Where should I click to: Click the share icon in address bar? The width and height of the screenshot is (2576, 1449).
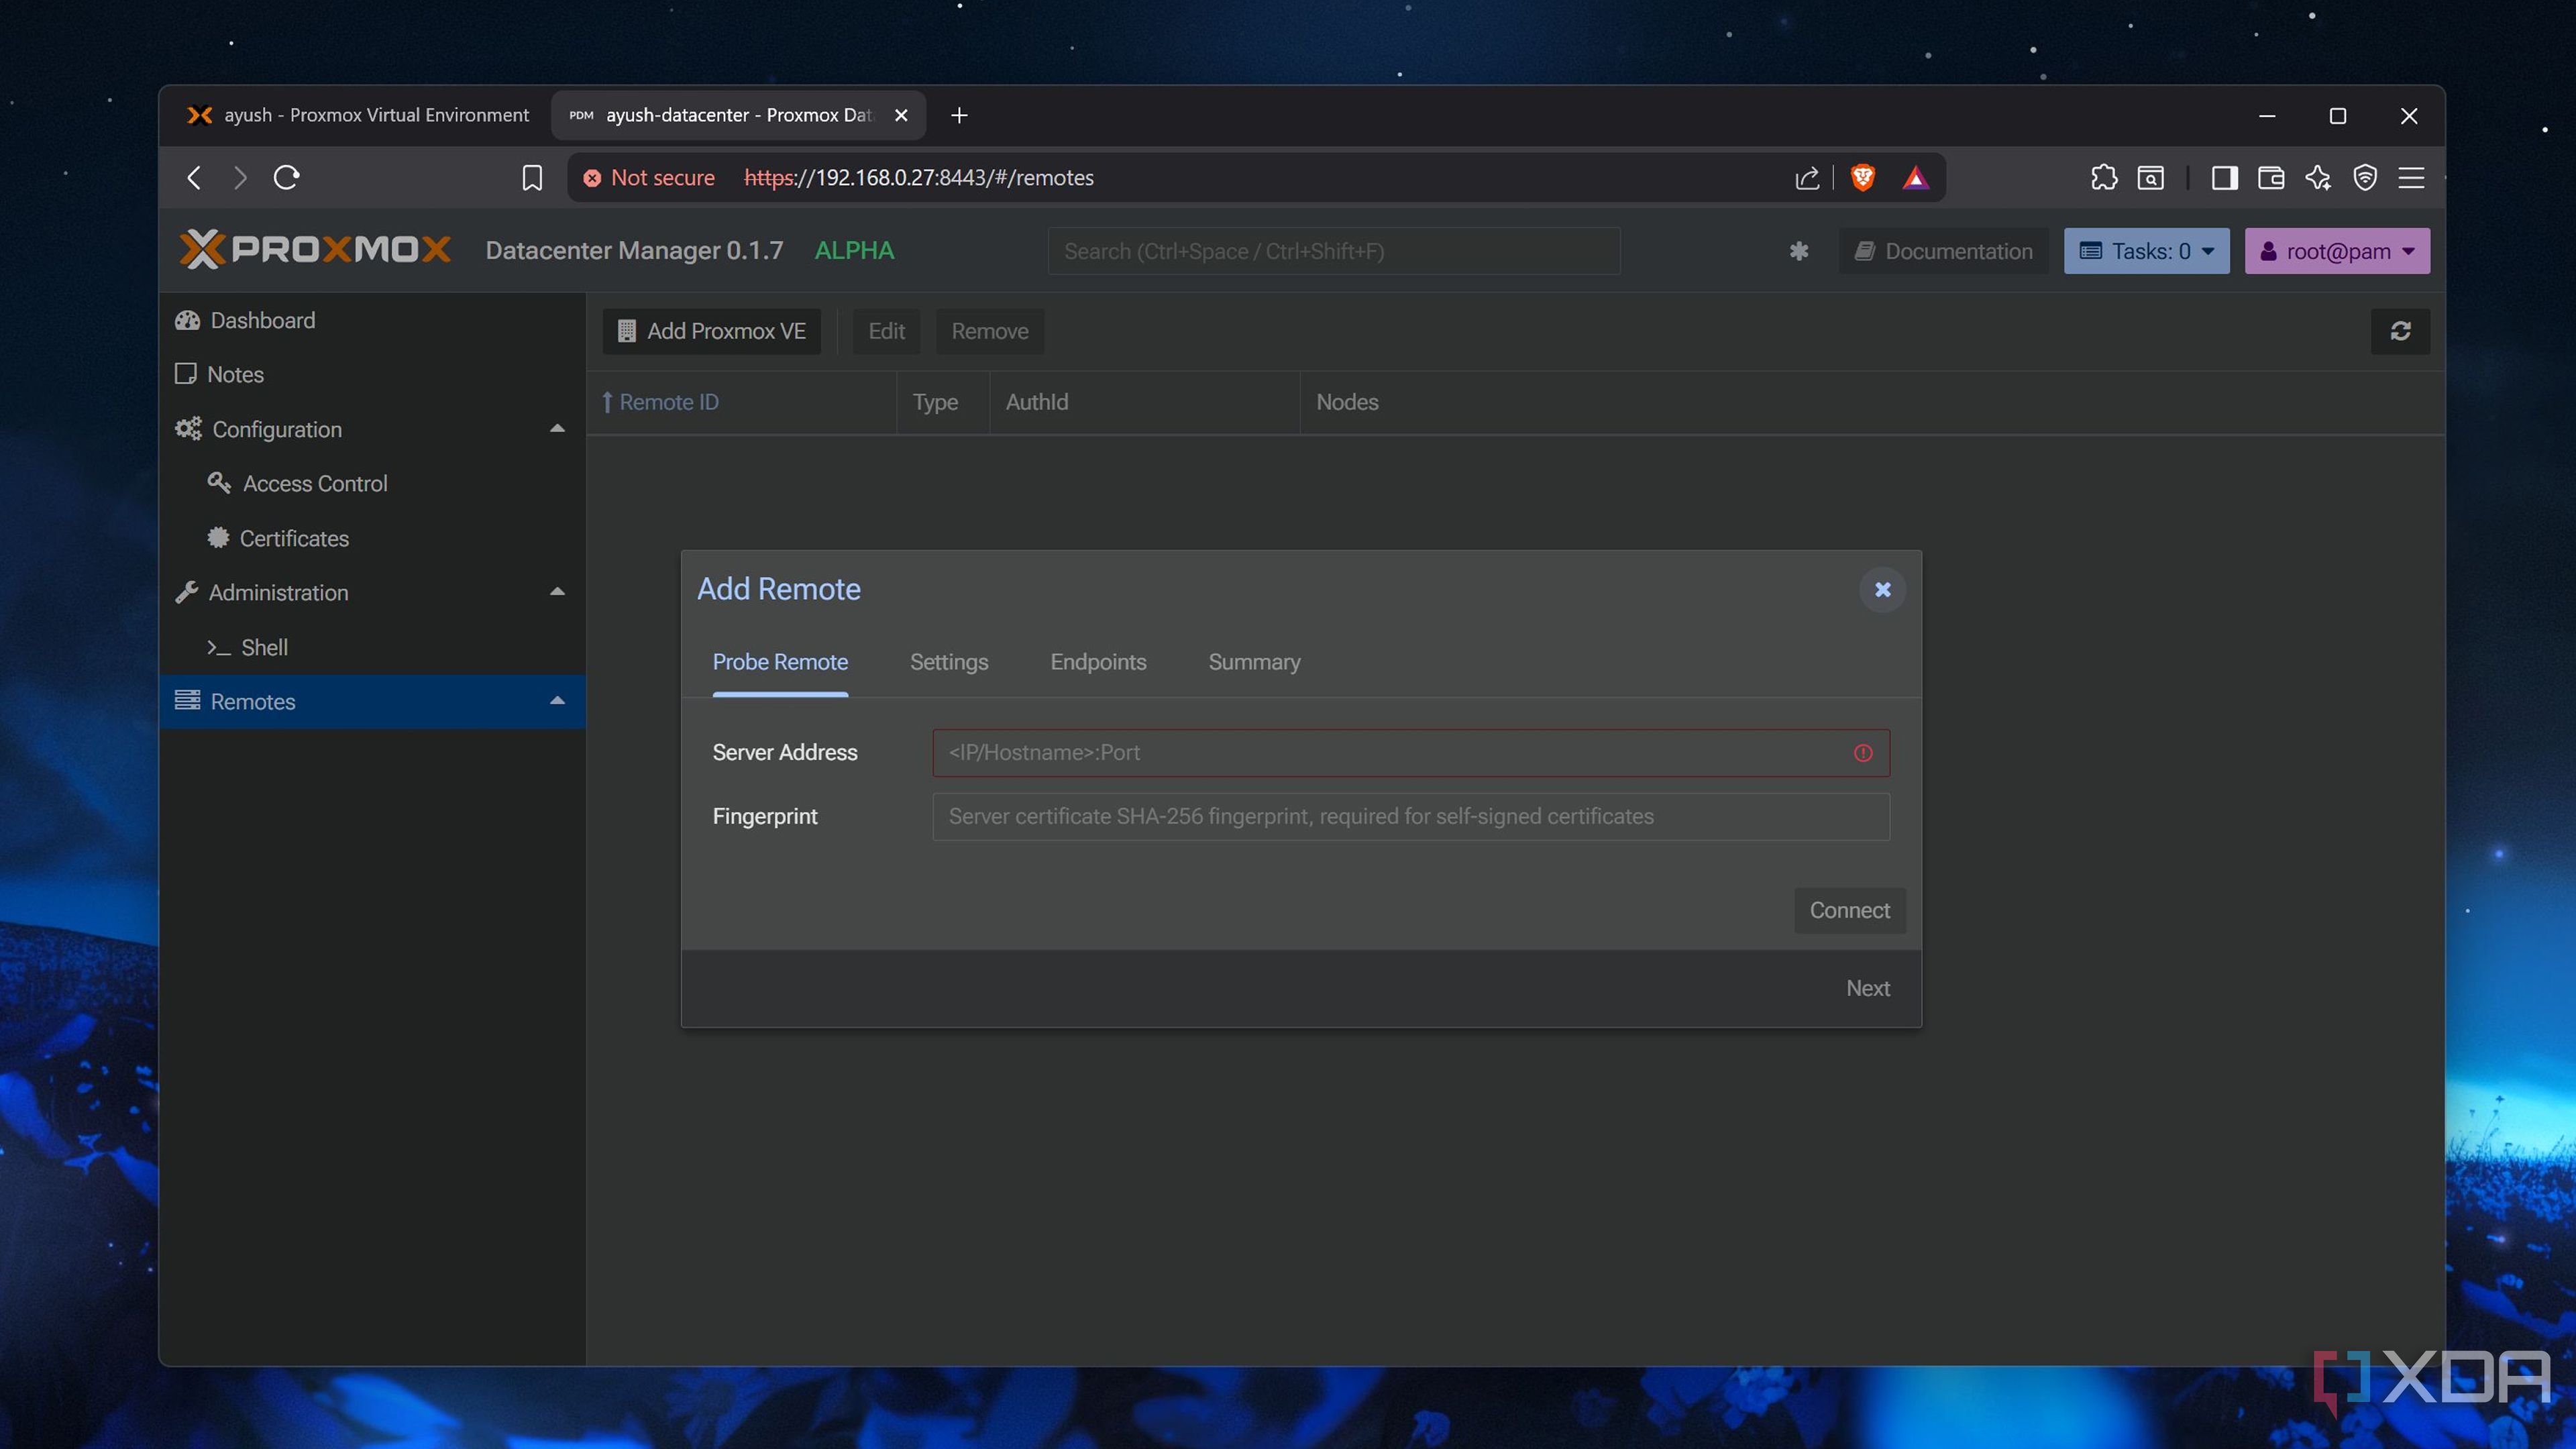1806,178
